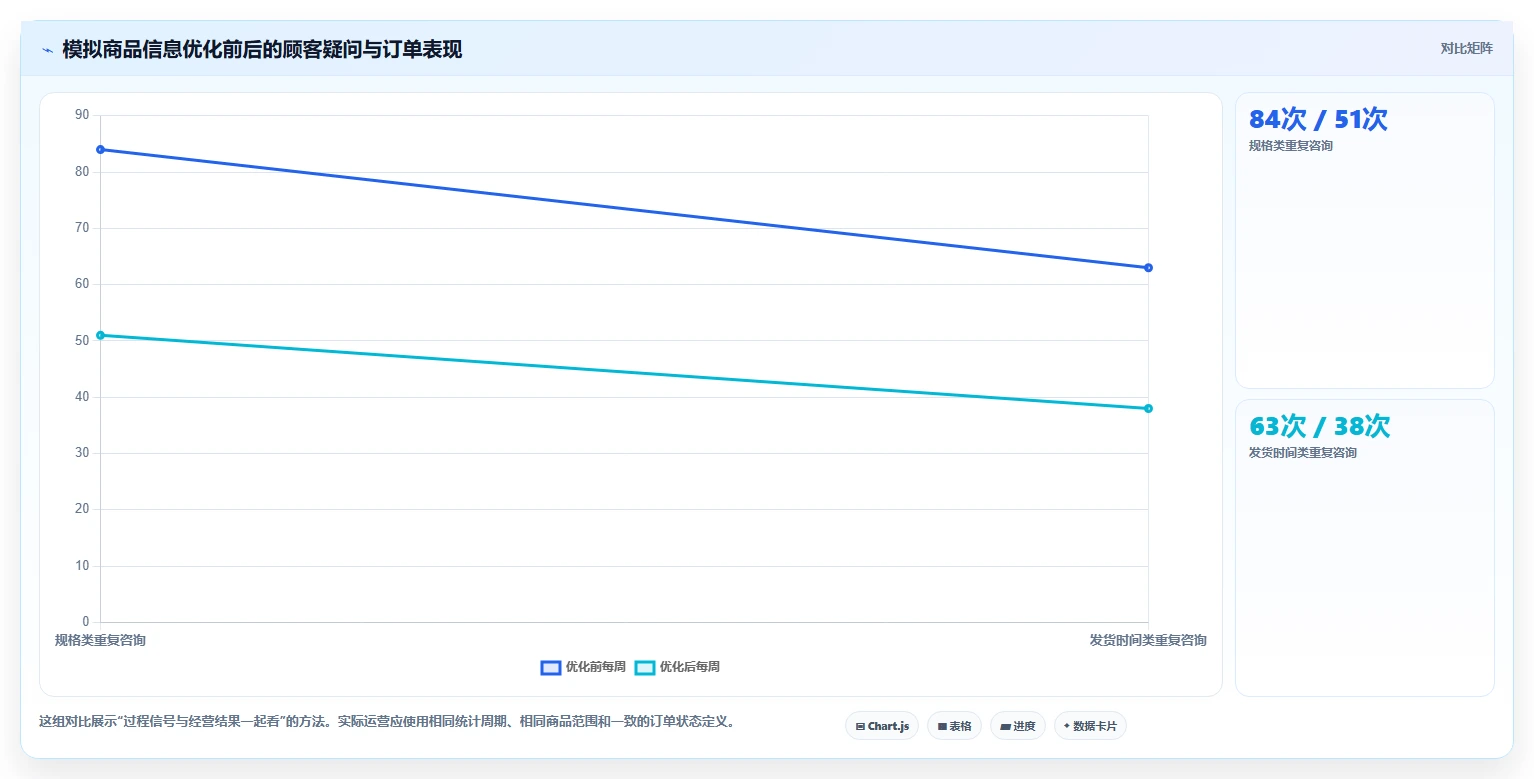Viewport: 1534px width, 779px height.
Task: Select the 数据卡片 chip
Action: tap(1090, 726)
